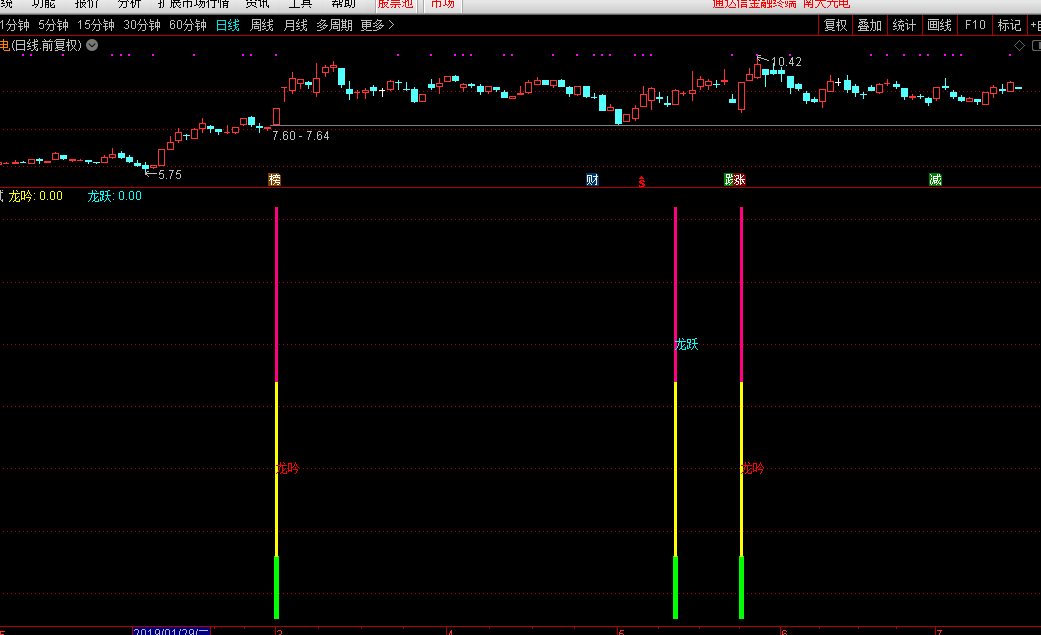1041x635 pixels.
Task: Expand the 日线 前复权 dropdown arrow
Action: pyautogui.click(x=92, y=45)
